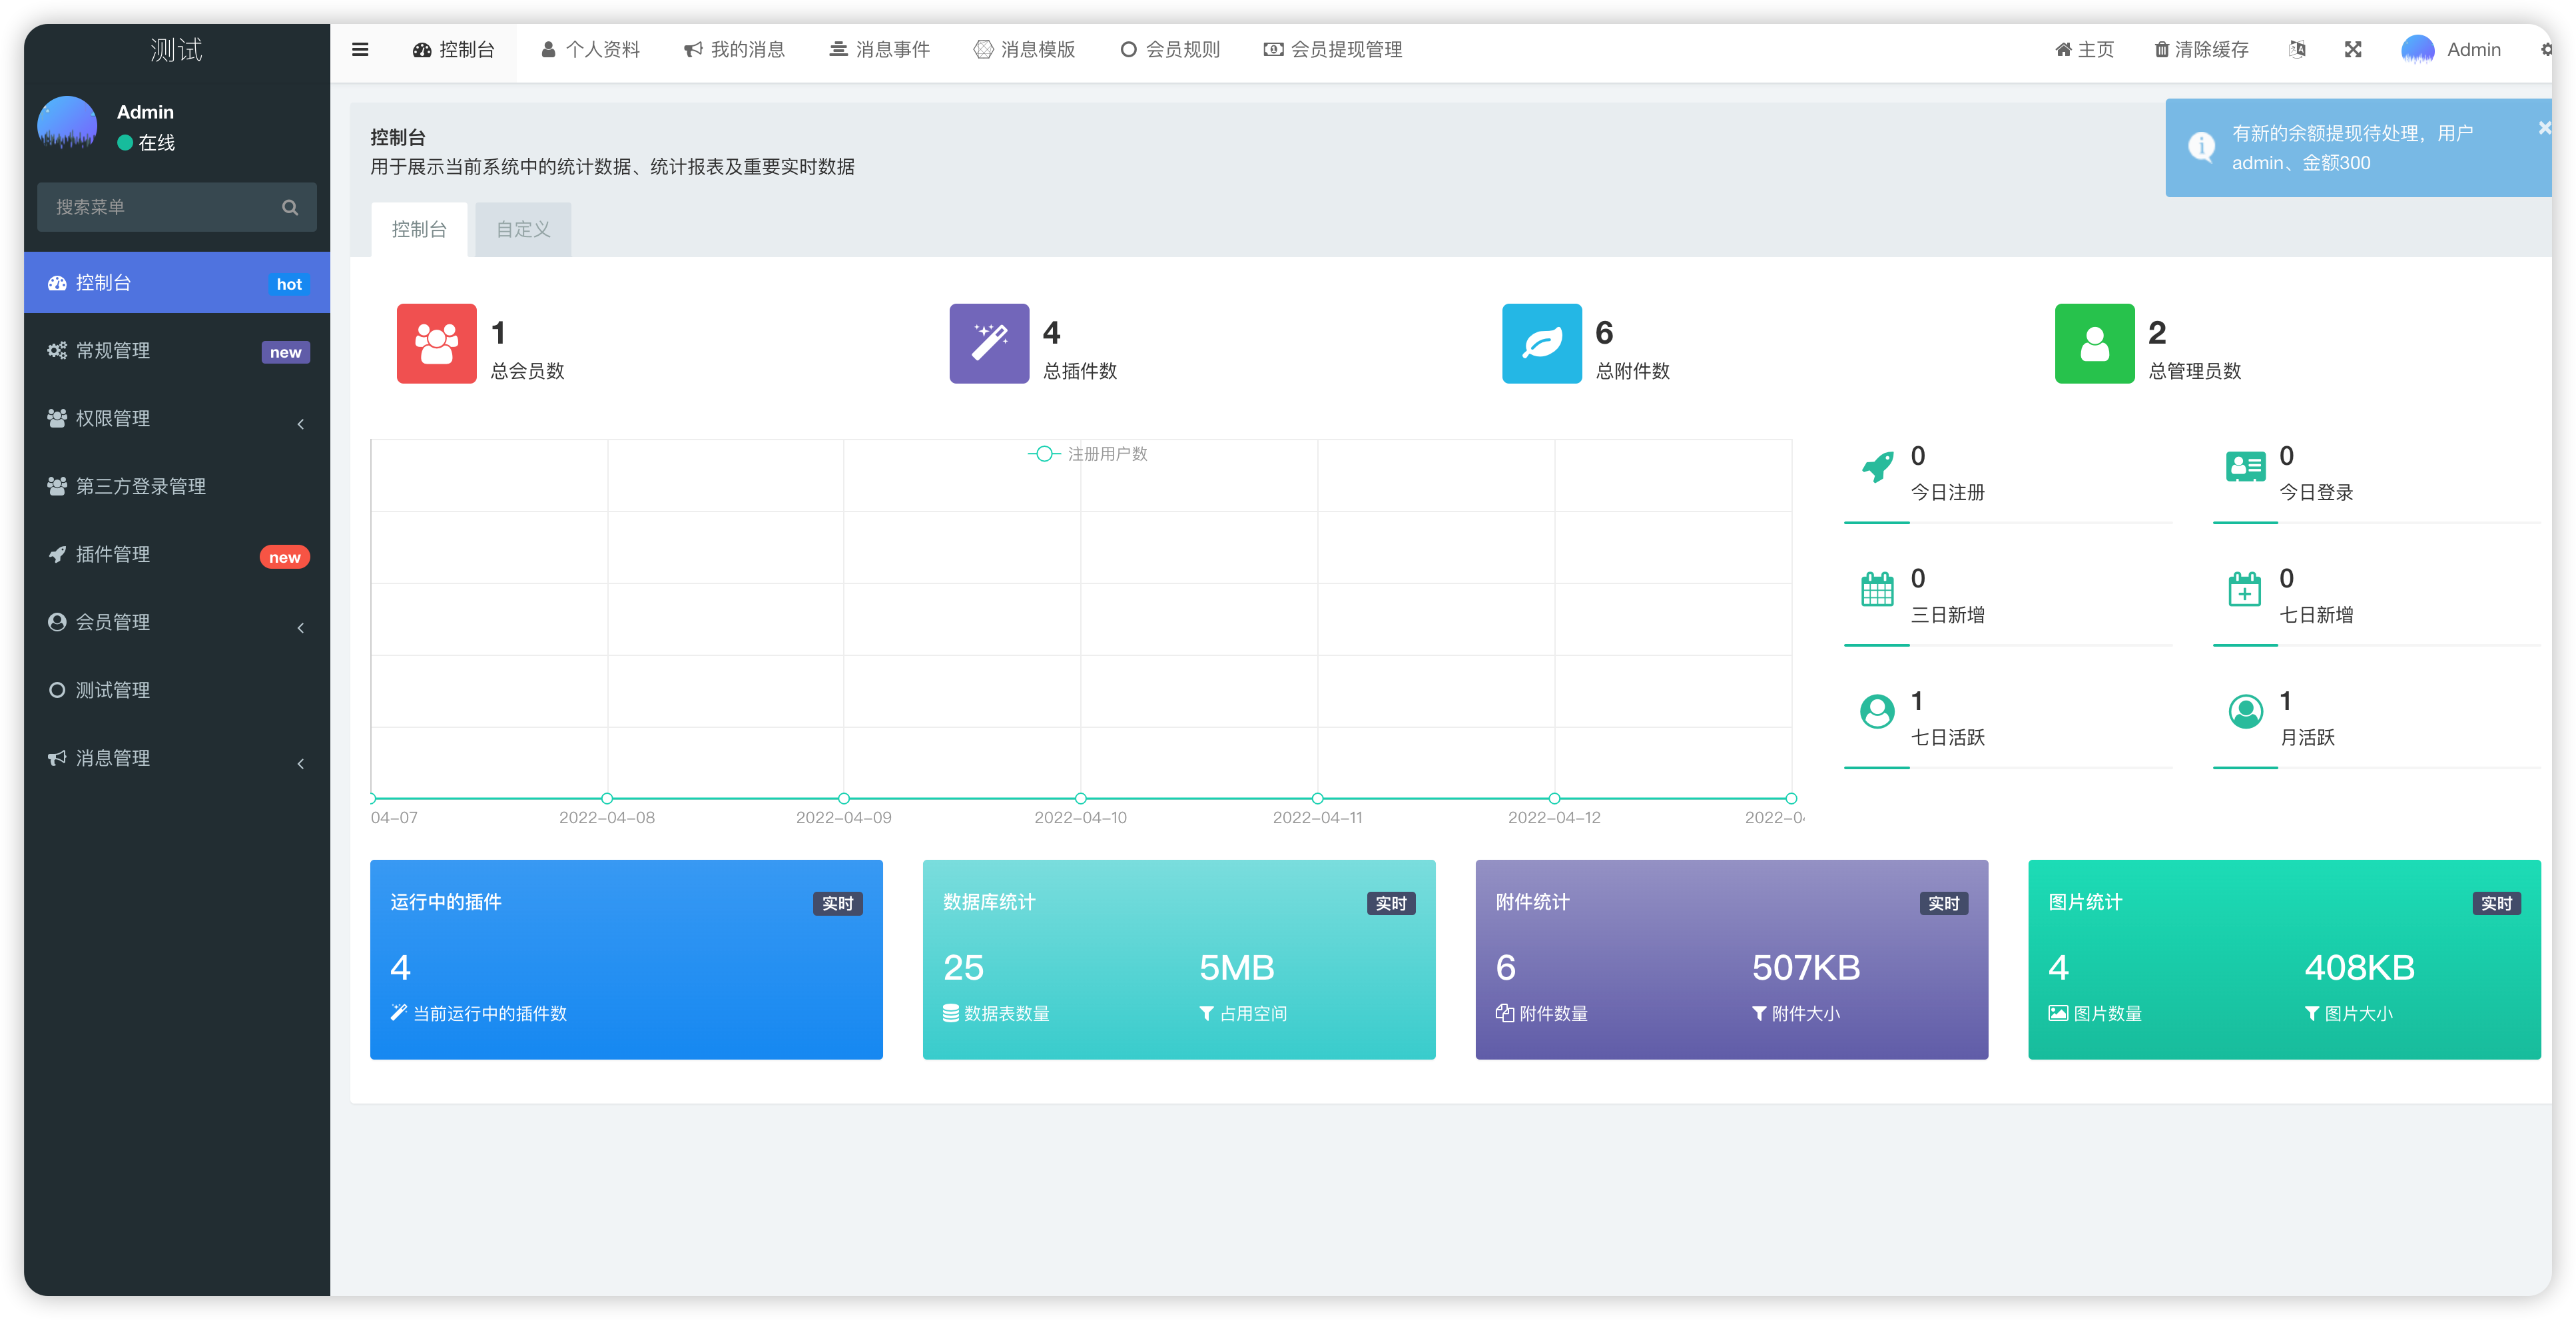Click the 507KB attachment size value
Viewport: 2576px width, 1320px height.
click(x=1806, y=968)
